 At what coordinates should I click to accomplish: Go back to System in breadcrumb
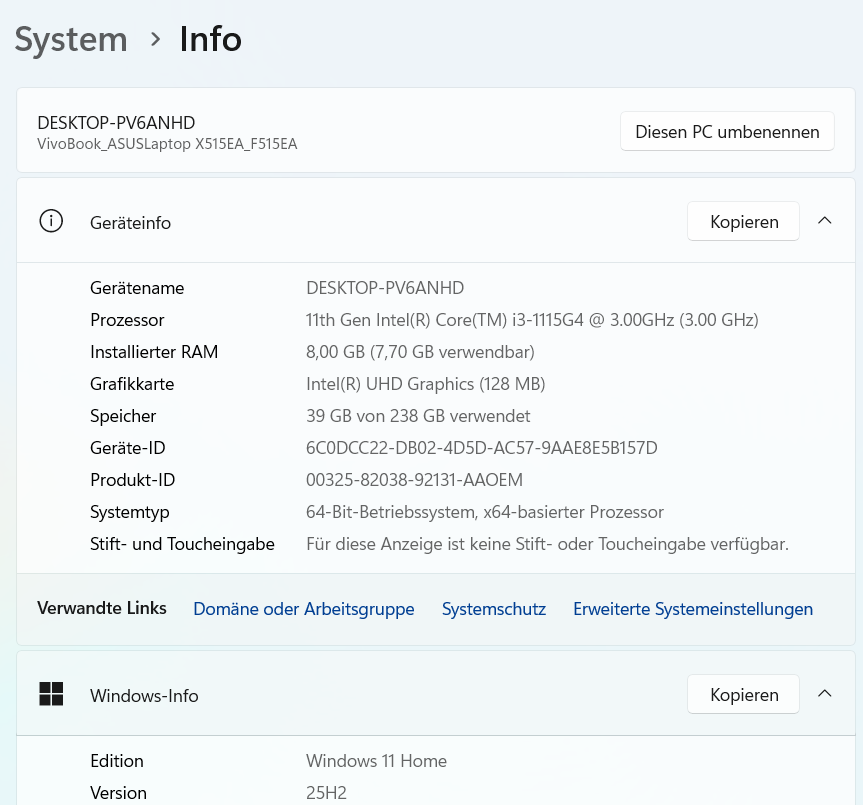coord(71,40)
